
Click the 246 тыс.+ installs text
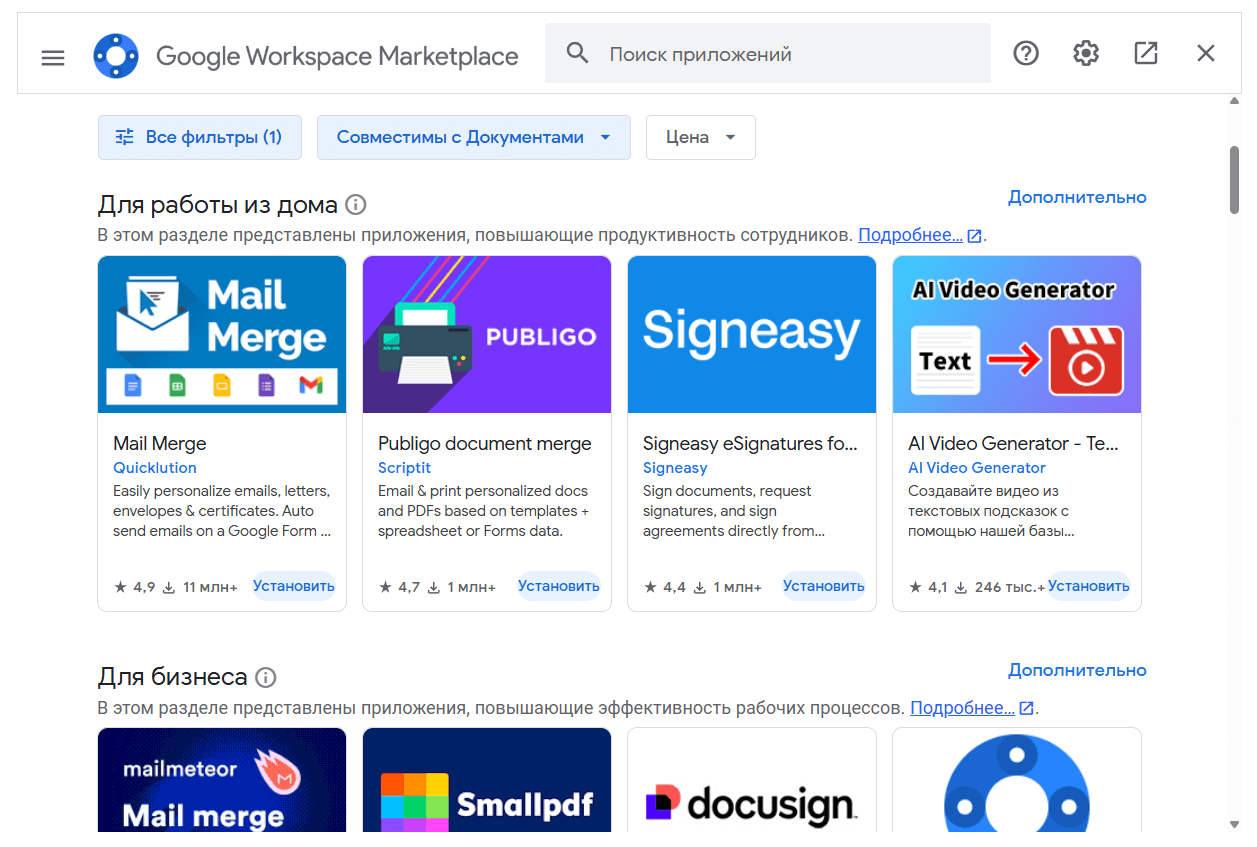[1010, 587]
